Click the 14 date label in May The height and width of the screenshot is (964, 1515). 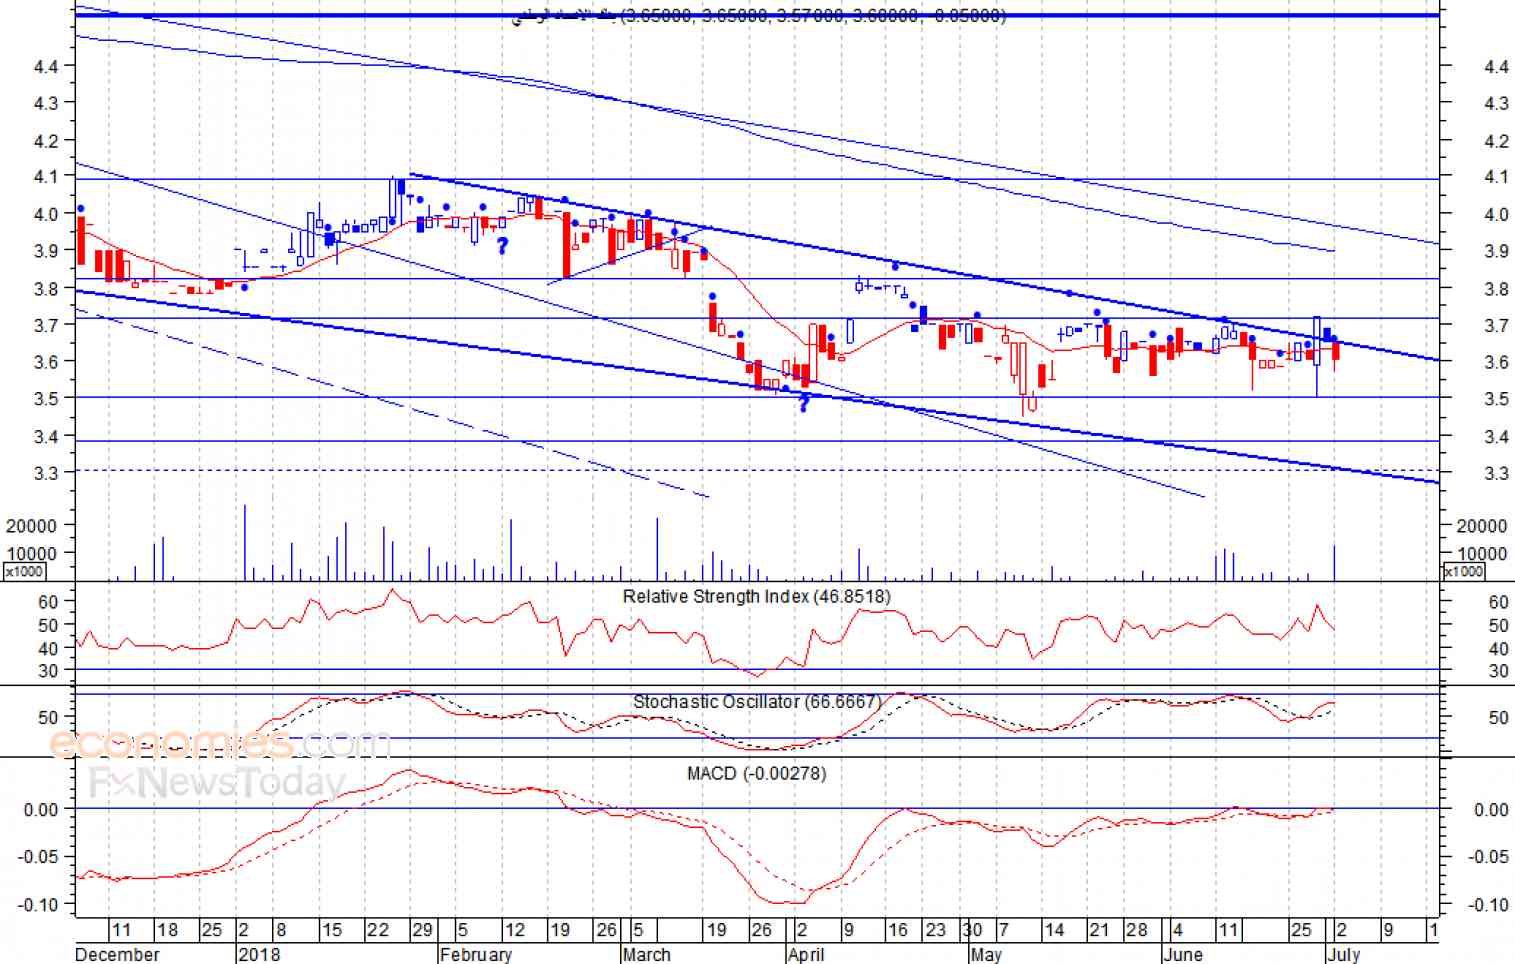point(1054,930)
